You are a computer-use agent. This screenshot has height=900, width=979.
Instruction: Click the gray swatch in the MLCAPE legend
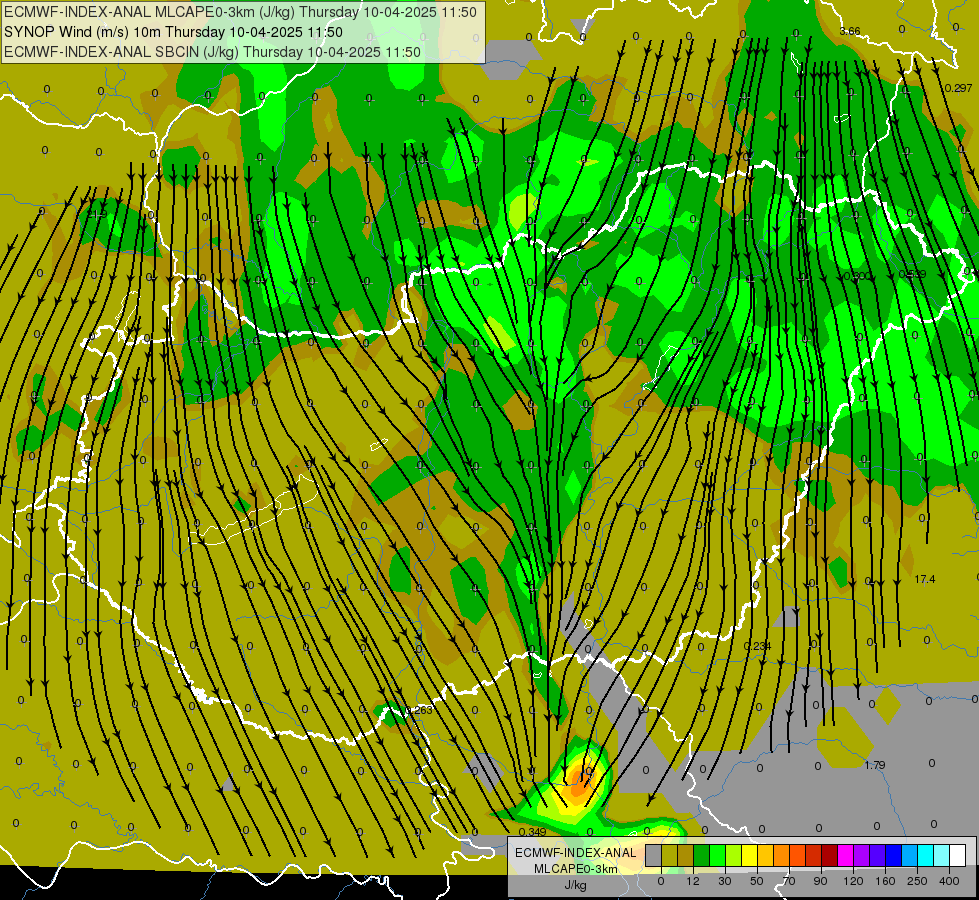(654, 855)
